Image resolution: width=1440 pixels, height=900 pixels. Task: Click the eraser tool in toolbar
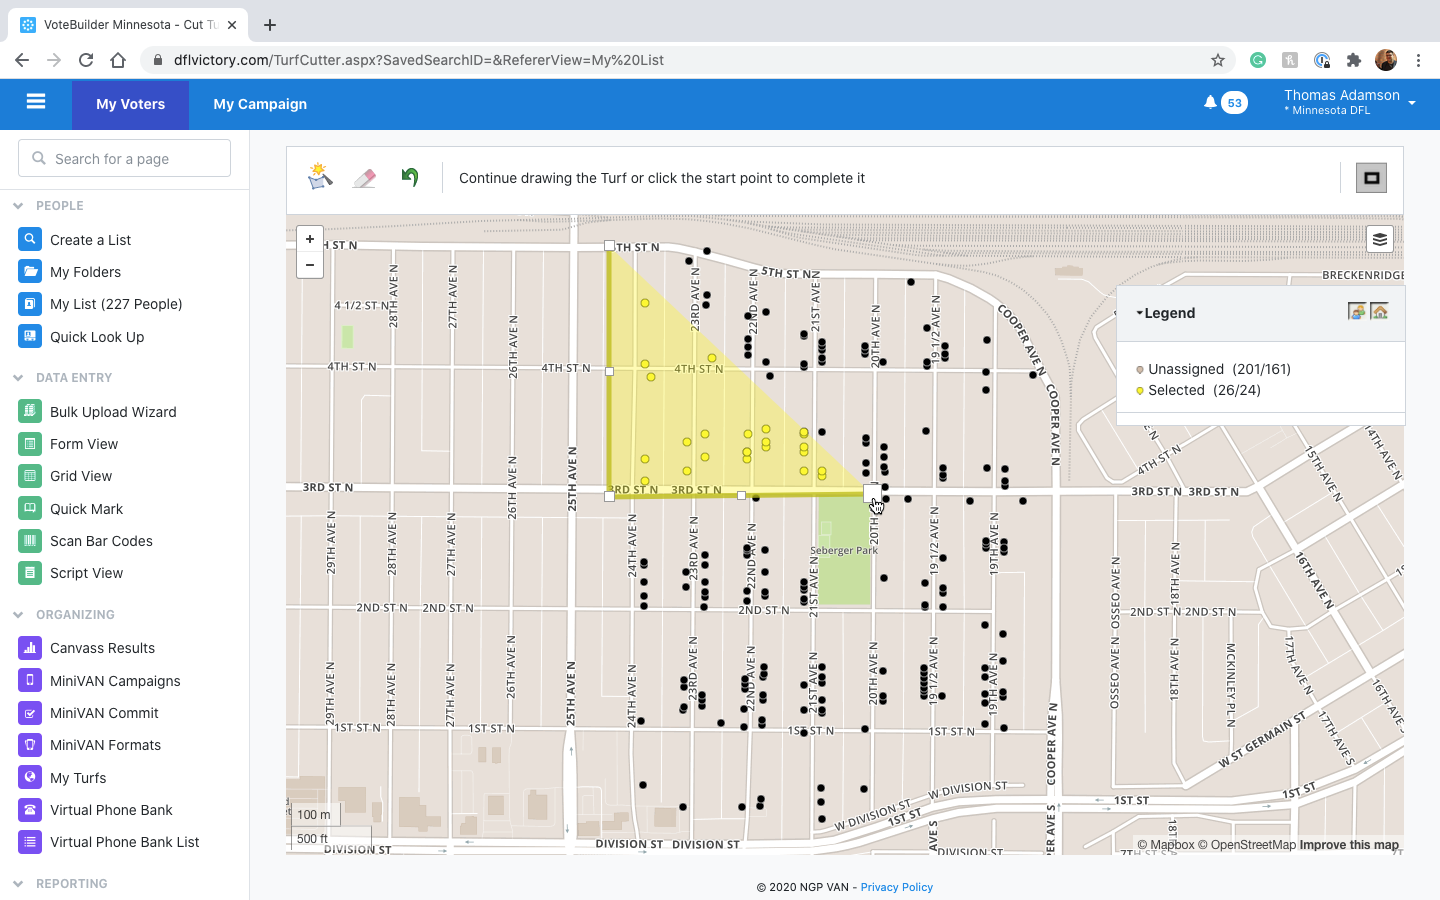point(365,178)
